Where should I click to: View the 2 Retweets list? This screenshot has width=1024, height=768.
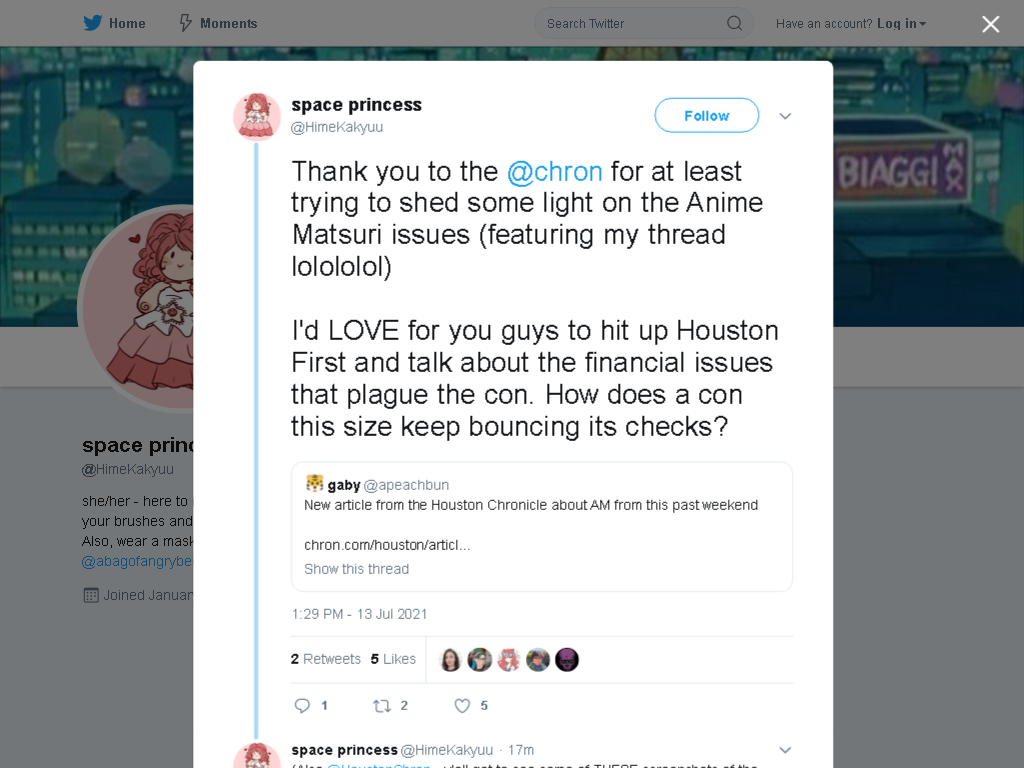click(x=326, y=659)
